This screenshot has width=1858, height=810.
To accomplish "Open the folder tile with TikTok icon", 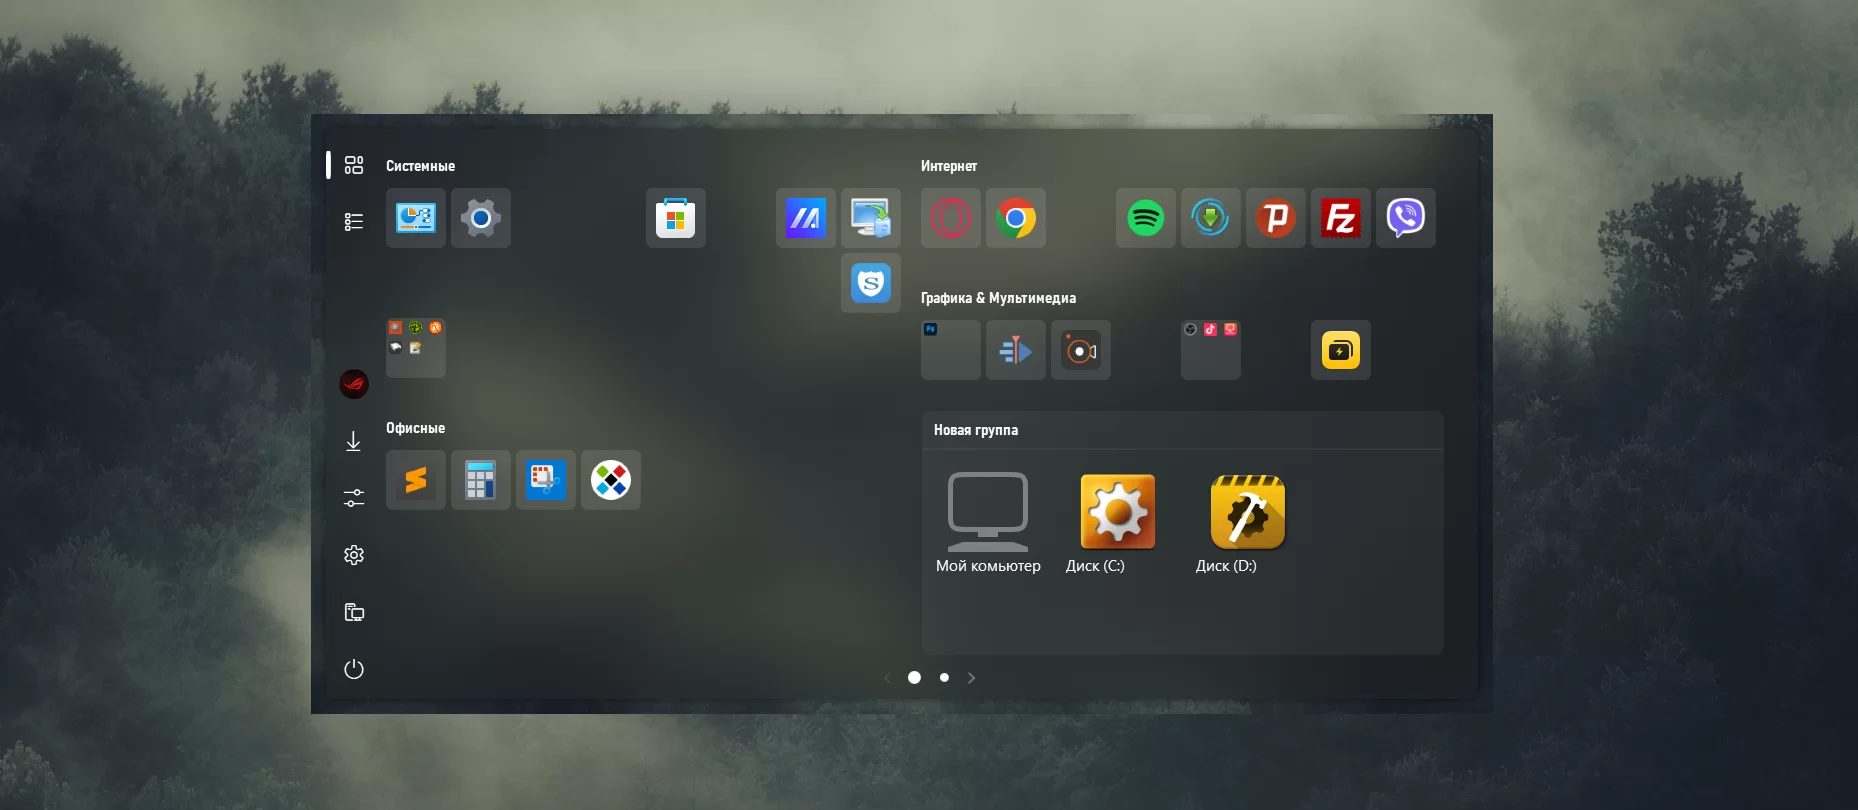I will point(1211,350).
